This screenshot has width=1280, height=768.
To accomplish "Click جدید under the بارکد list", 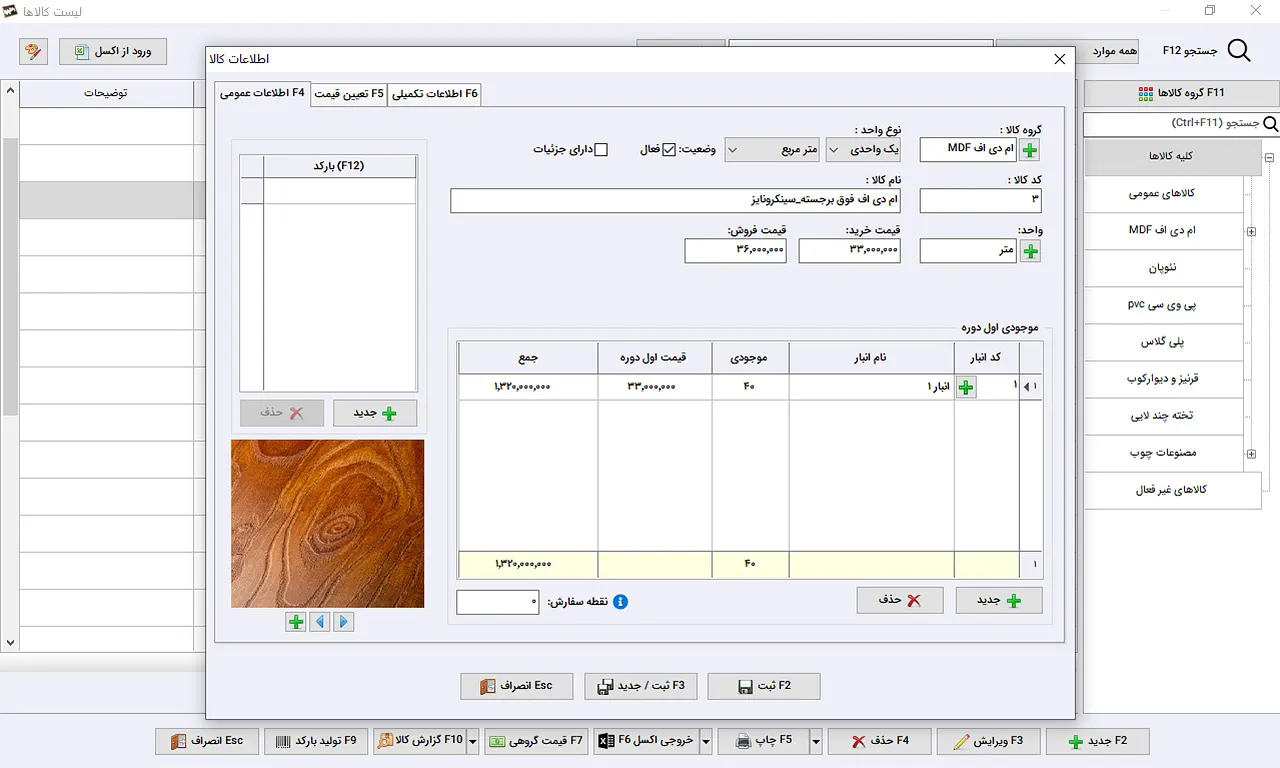I will [x=375, y=413].
